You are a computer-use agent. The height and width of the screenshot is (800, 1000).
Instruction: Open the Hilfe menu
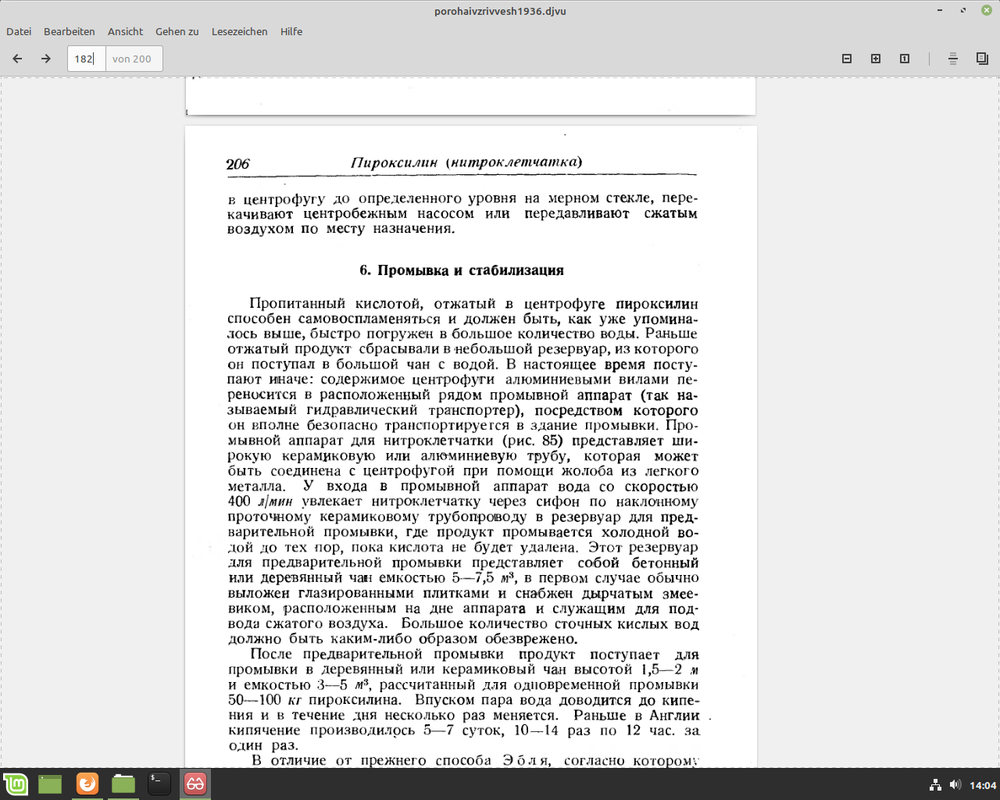tap(291, 31)
